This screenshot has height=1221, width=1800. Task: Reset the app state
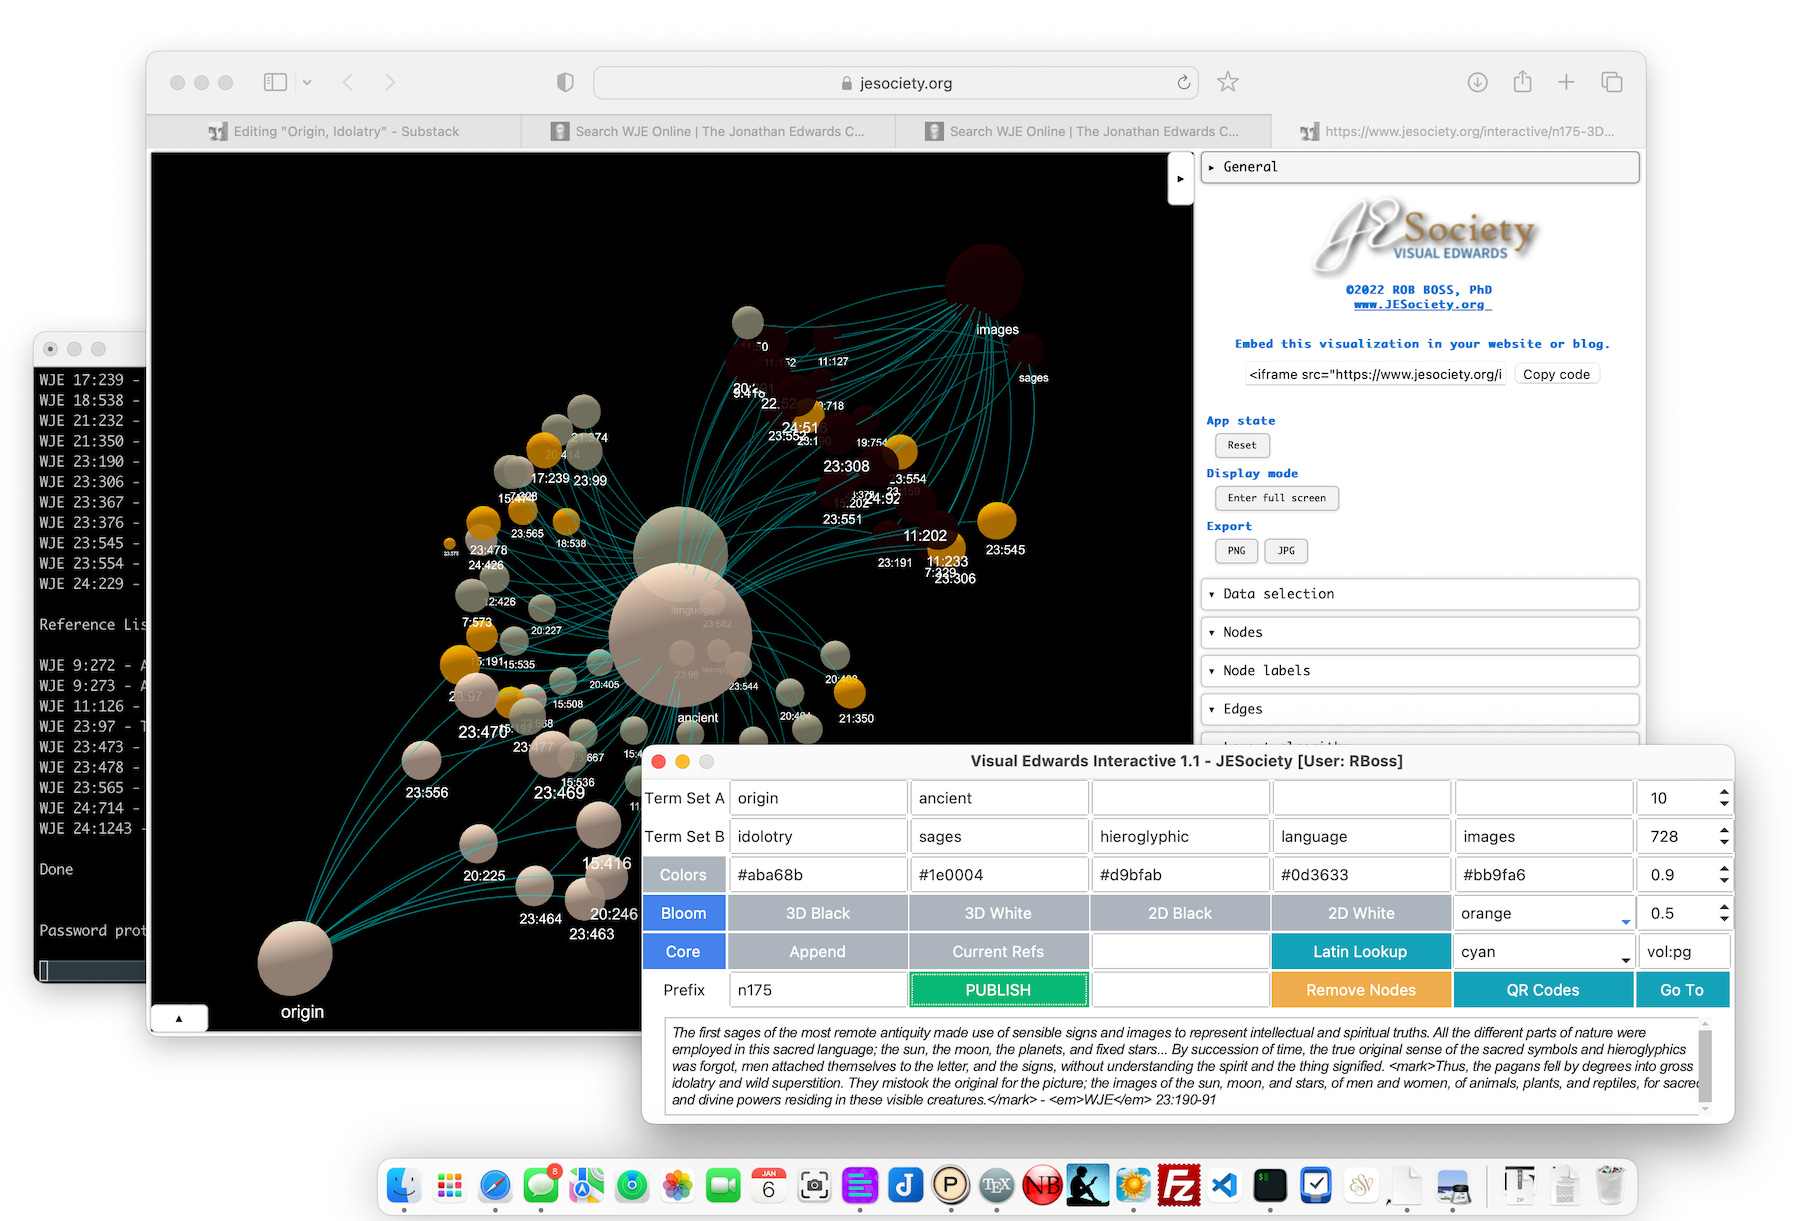coord(1242,445)
